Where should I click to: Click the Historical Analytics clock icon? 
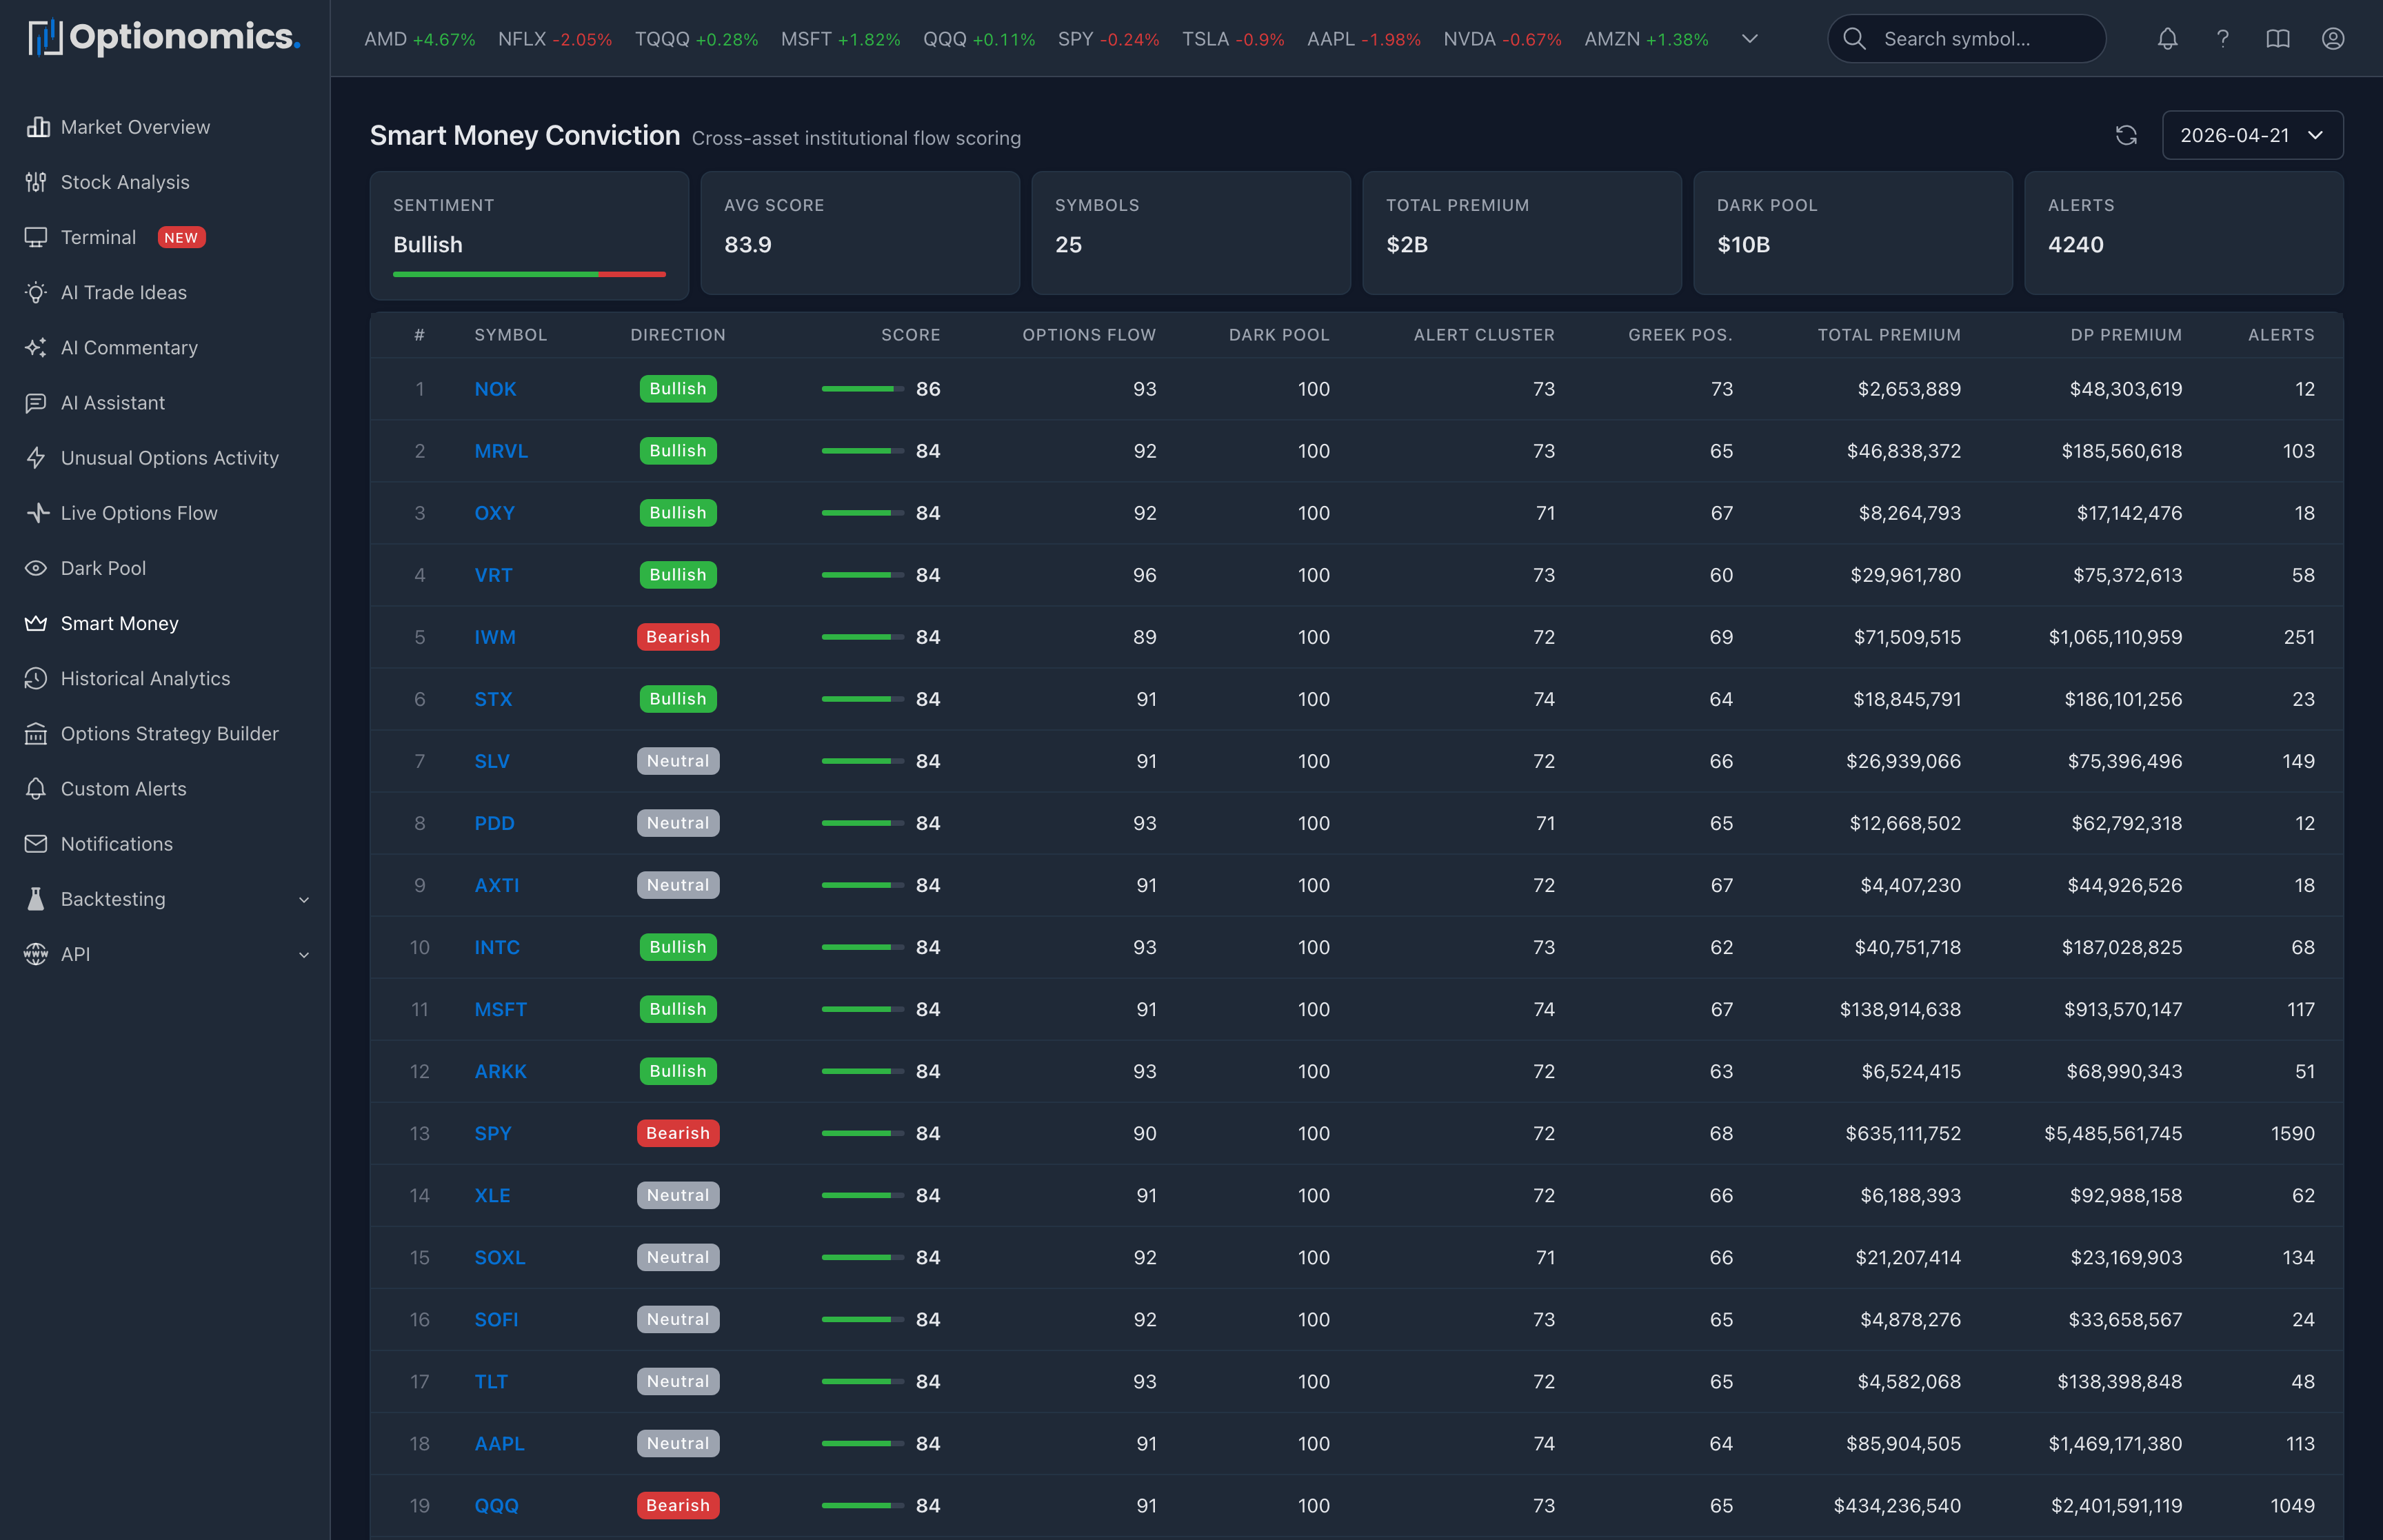tap(37, 678)
